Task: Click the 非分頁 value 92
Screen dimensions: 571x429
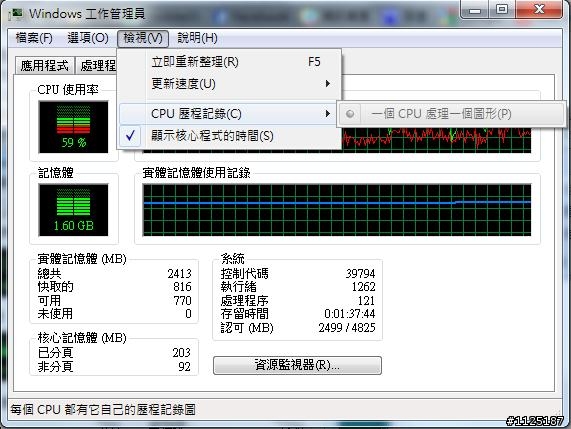Action: (x=184, y=366)
